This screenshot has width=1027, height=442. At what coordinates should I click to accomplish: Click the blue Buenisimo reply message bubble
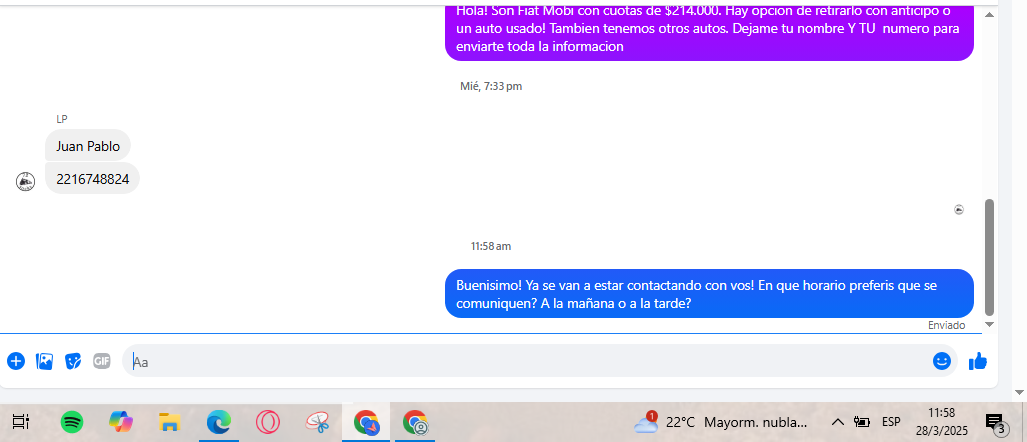click(708, 294)
